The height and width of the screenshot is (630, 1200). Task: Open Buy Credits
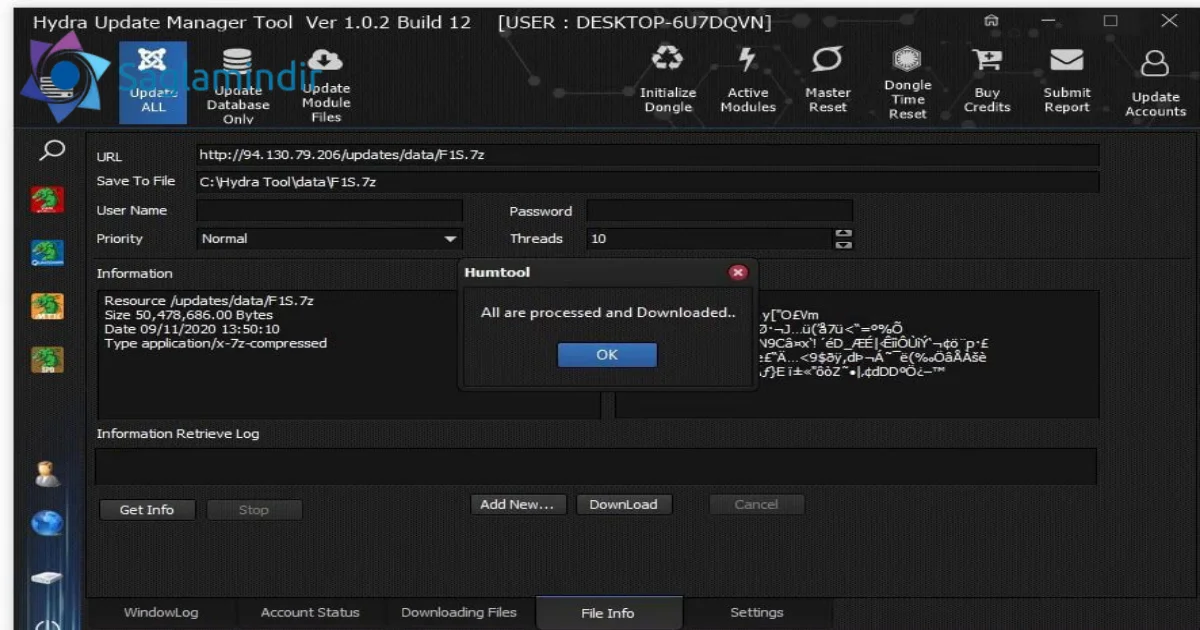987,82
